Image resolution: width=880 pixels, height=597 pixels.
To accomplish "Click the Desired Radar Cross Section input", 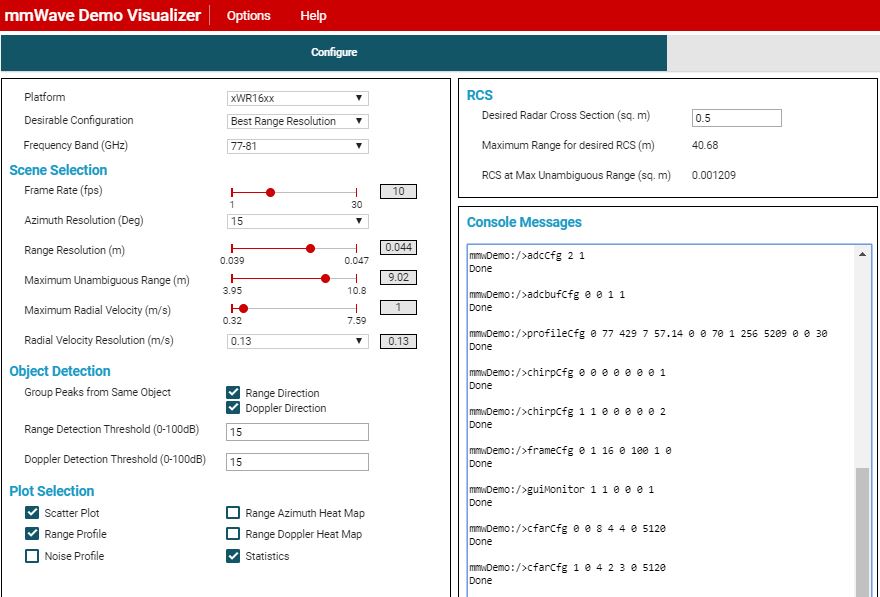I will (736, 118).
